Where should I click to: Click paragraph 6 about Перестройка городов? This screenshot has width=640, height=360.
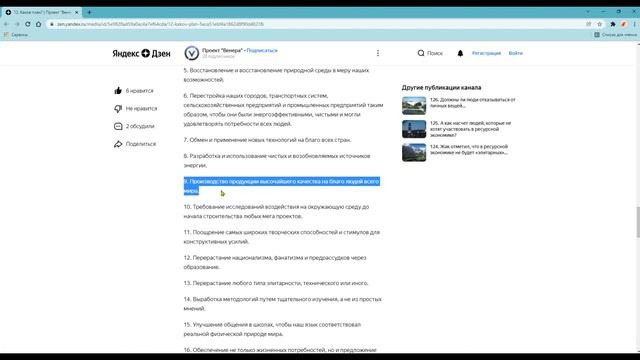coord(283,109)
